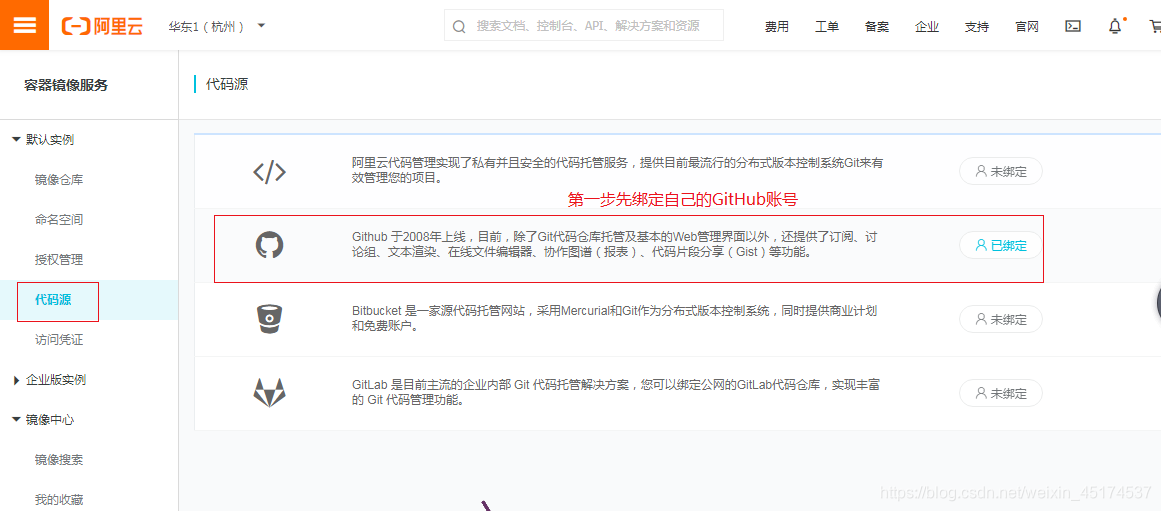Open the region dropdown 华东1（杭州）

pyautogui.click(x=216, y=27)
